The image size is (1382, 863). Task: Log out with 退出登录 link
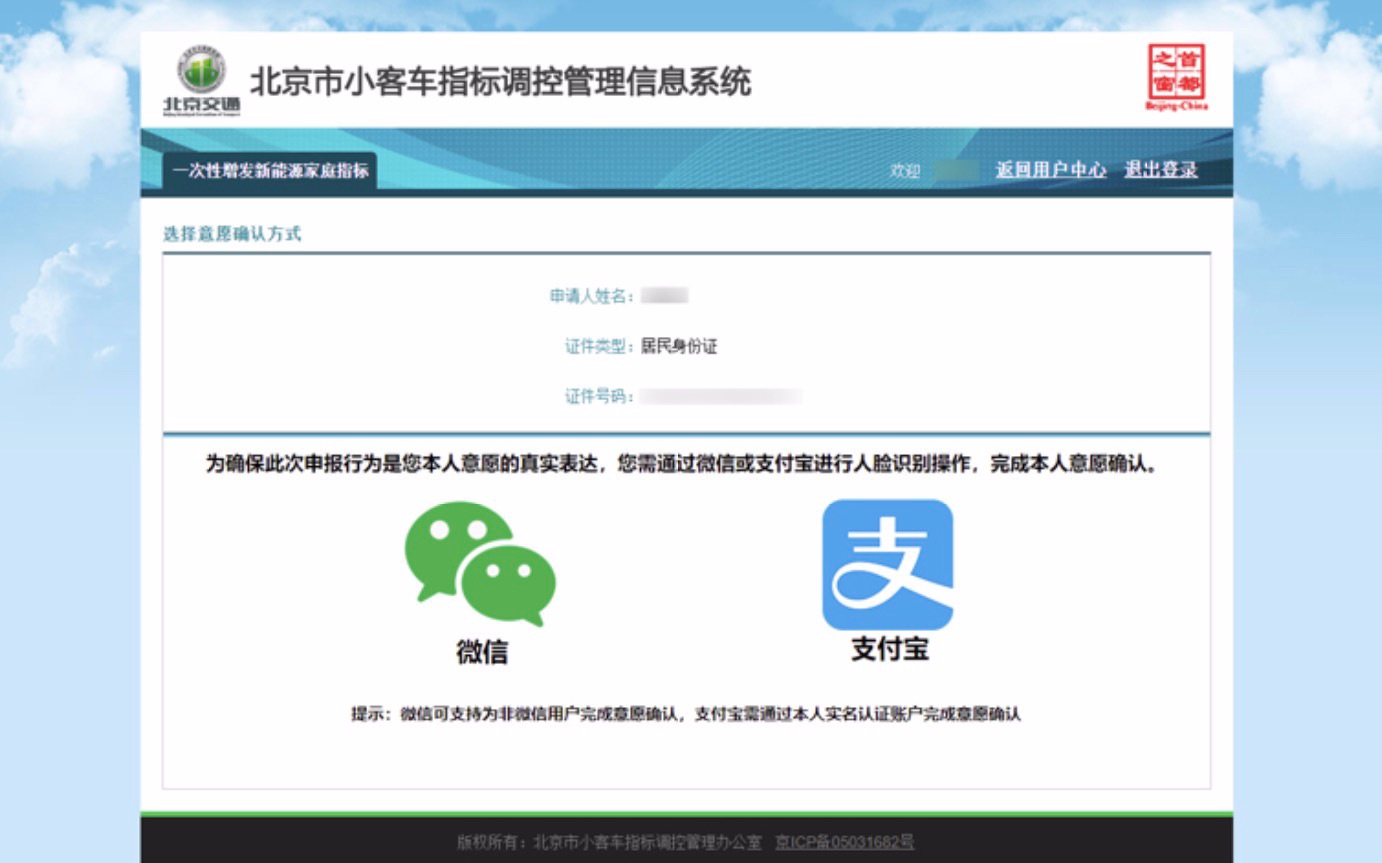[x=1161, y=170]
